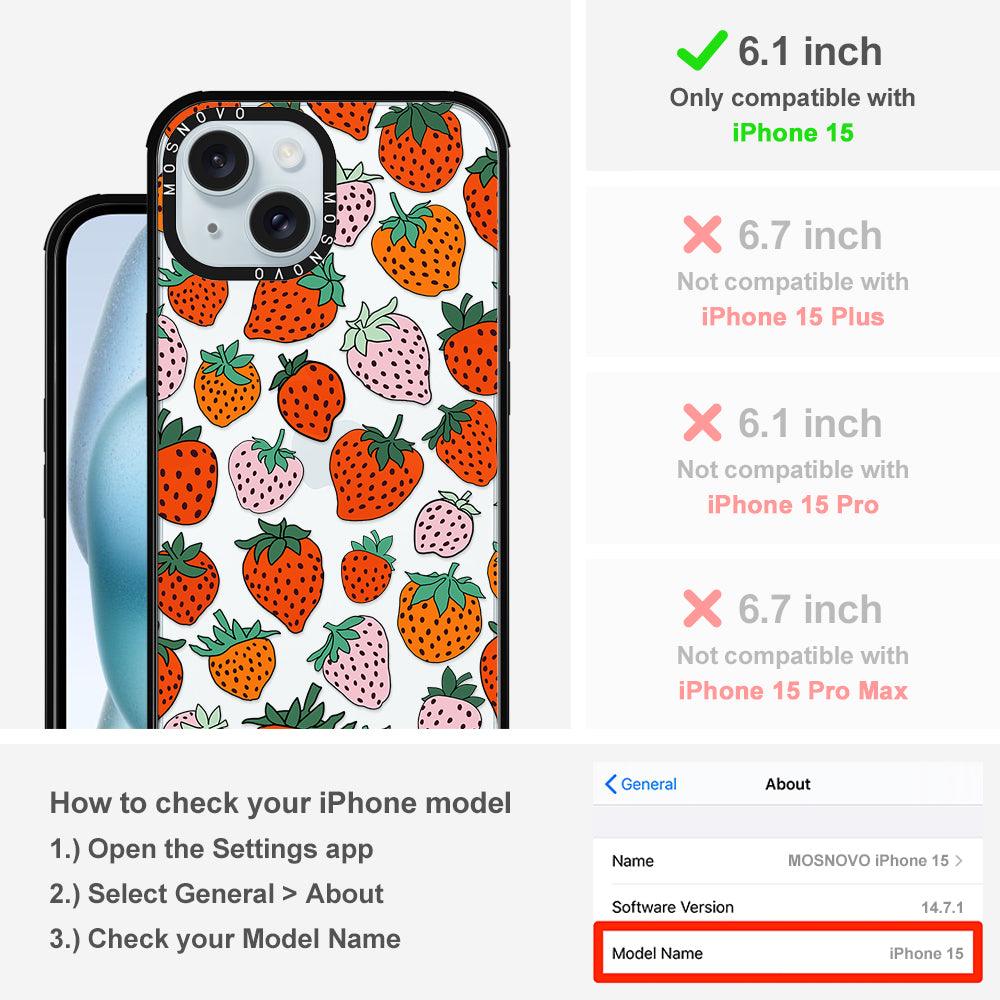Click the iPhone 15 Plus label
This screenshot has height=1000, width=1000.
[793, 316]
